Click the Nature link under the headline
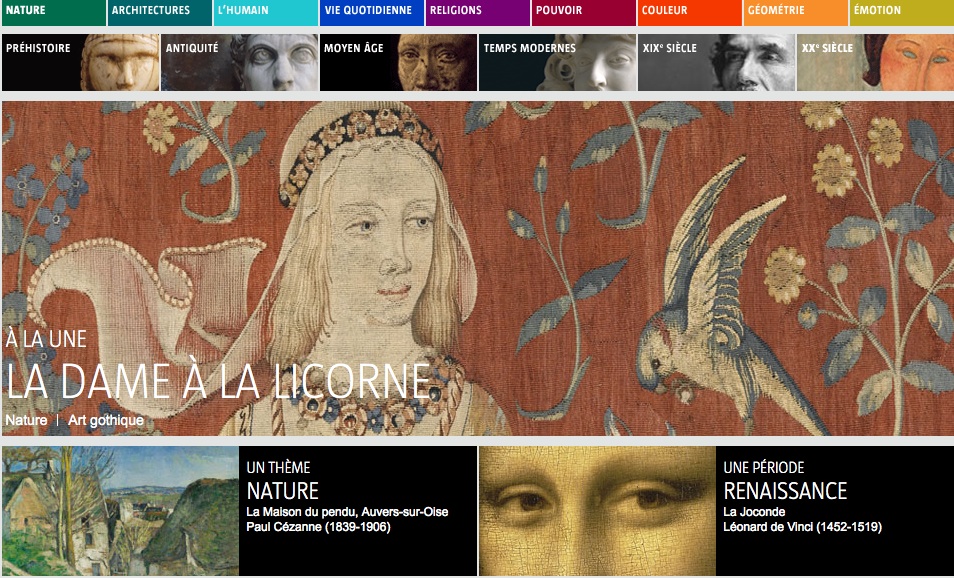This screenshot has height=578, width=954. pyautogui.click(x=26, y=421)
